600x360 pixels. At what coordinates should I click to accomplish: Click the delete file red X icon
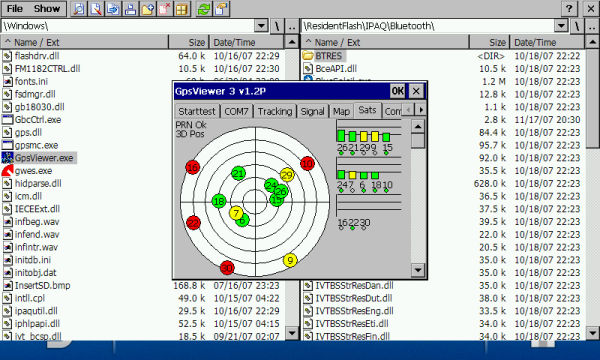click(165, 9)
